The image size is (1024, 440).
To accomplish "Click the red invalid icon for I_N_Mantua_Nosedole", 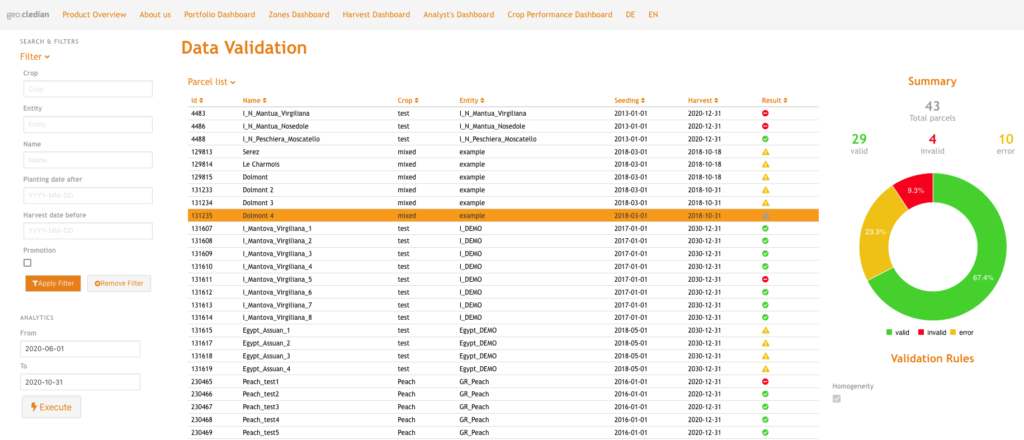I will (x=765, y=126).
